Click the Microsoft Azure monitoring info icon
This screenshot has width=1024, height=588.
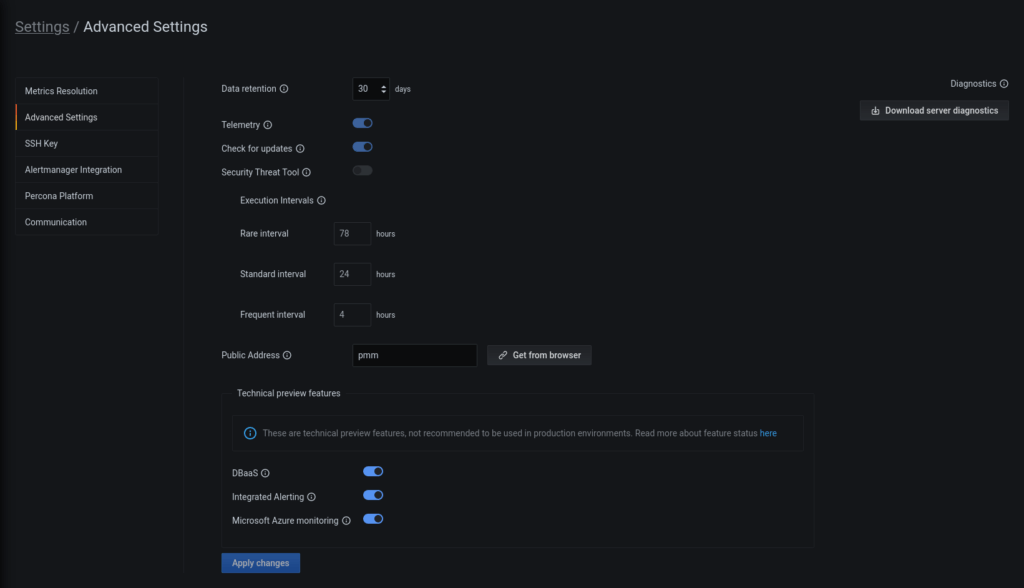346,519
